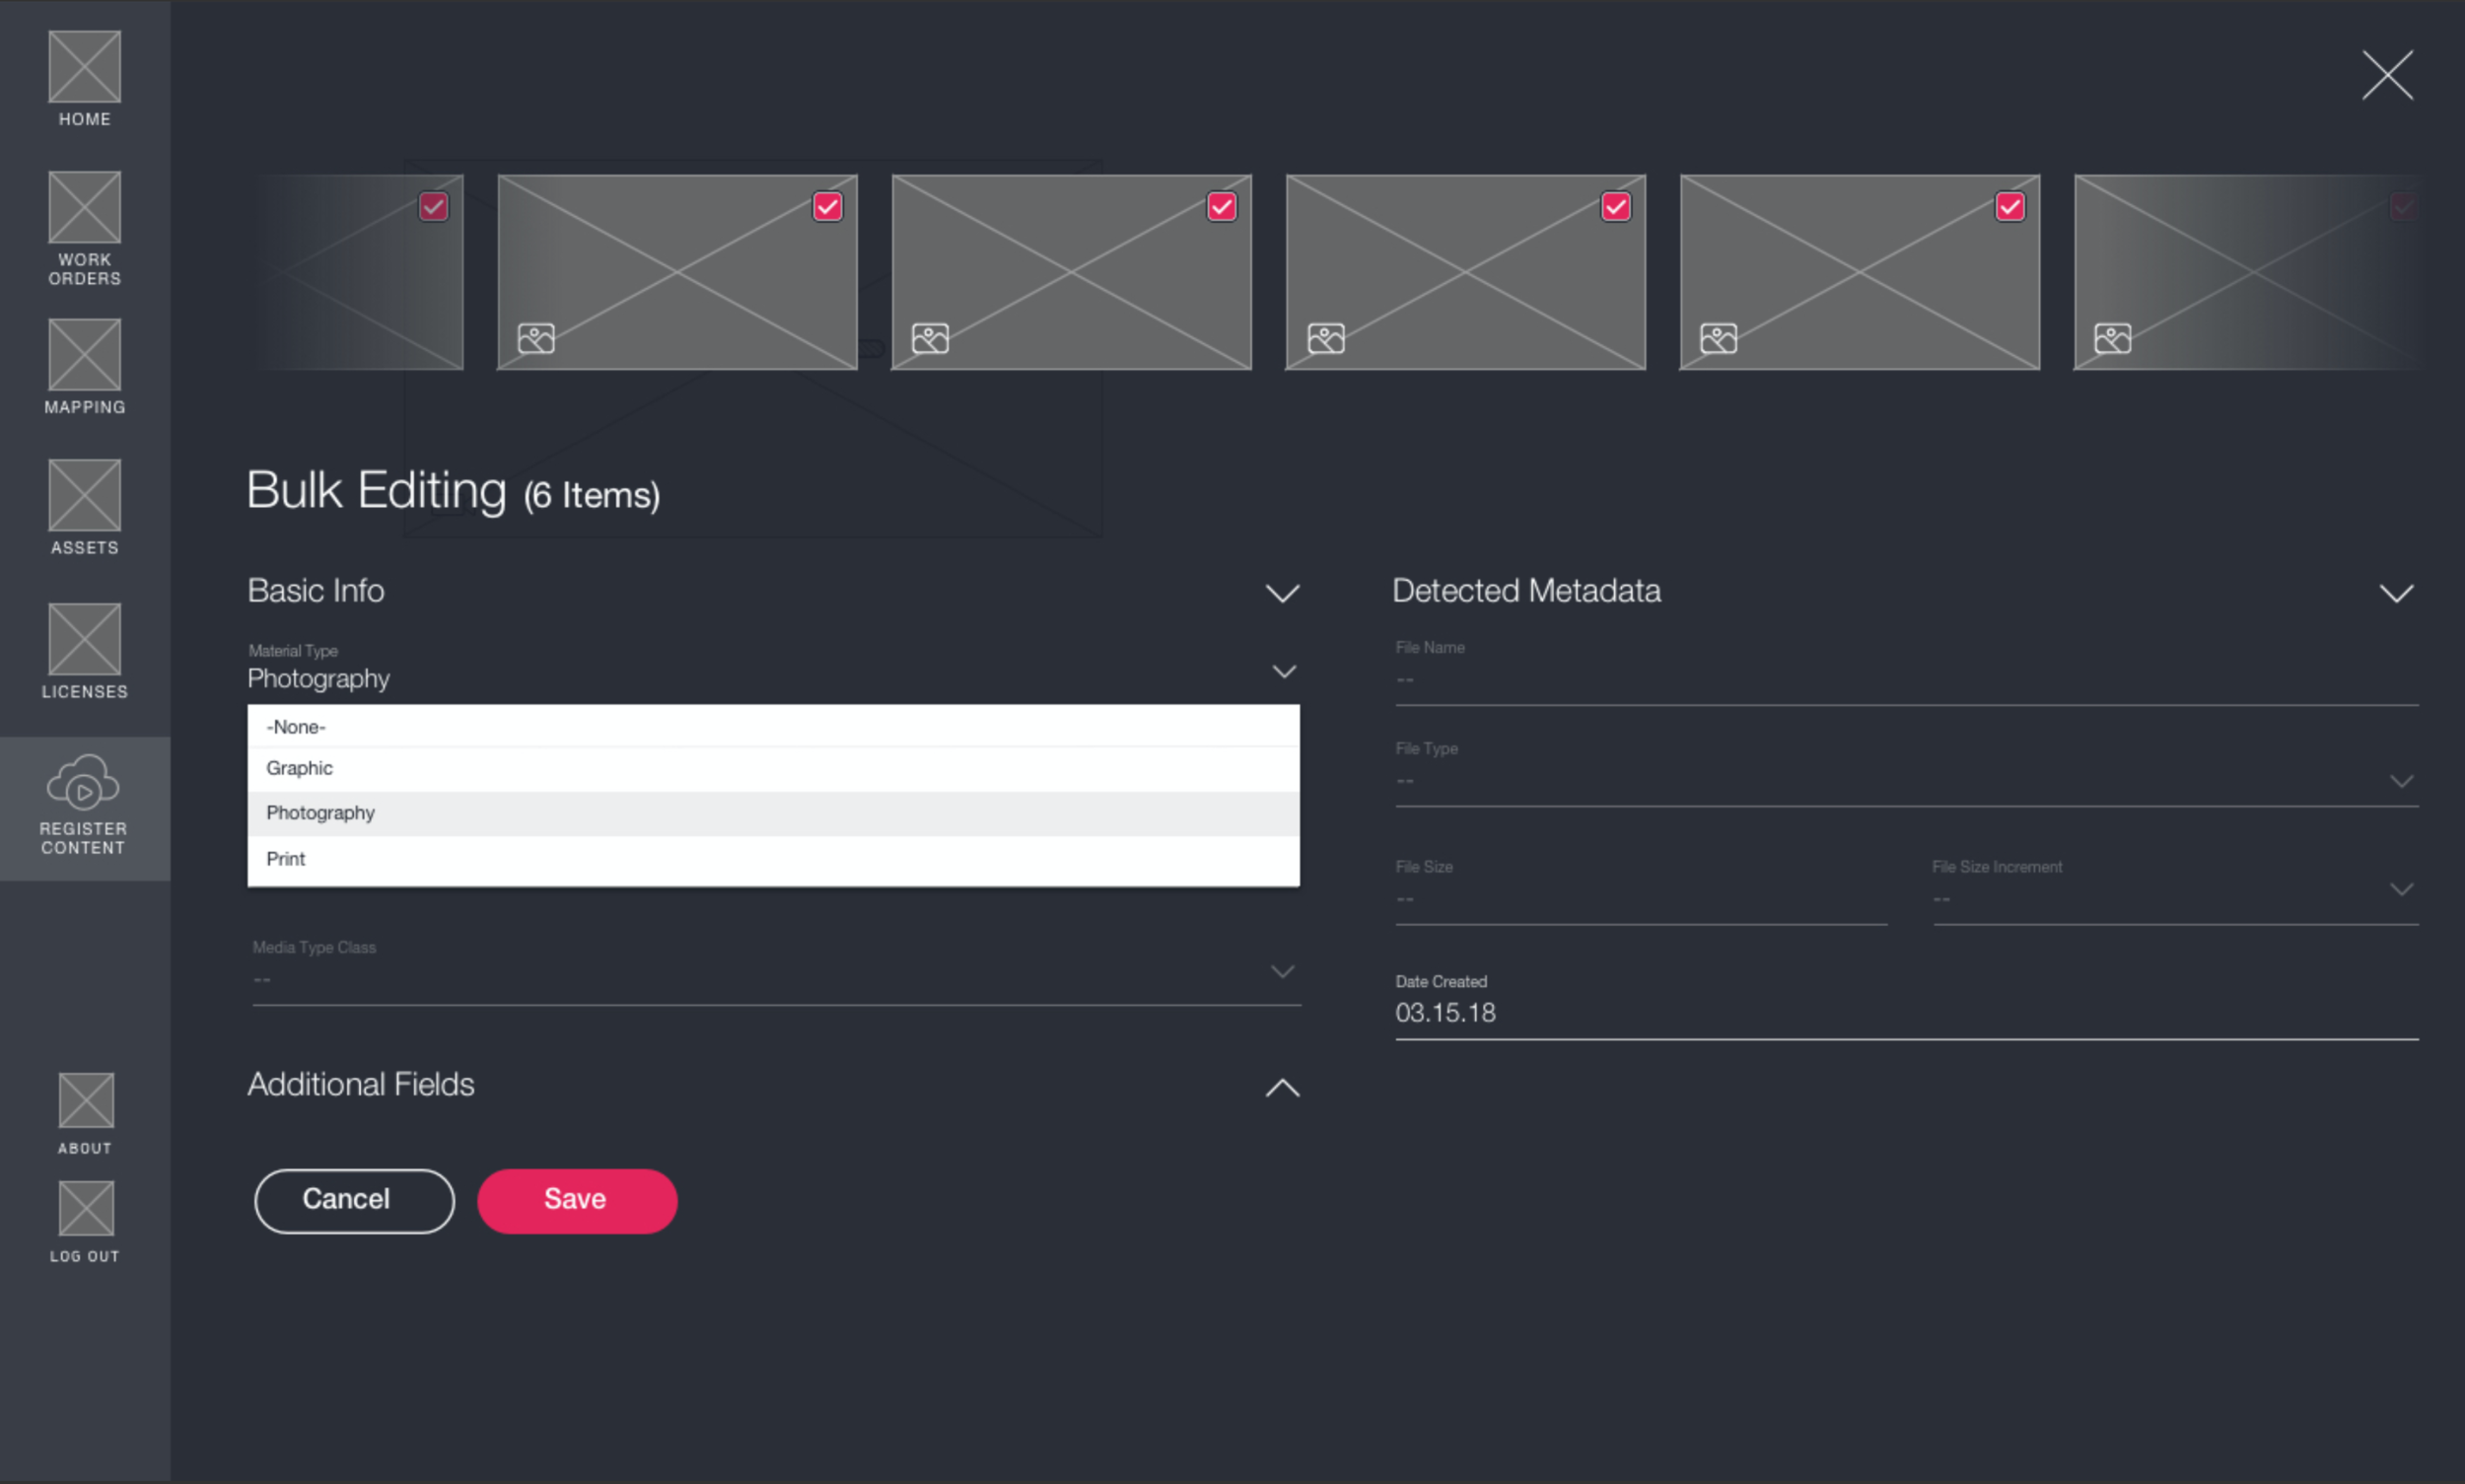Image resolution: width=2465 pixels, height=1484 pixels.
Task: Open the Assets sidebar icon
Action: click(x=84, y=495)
